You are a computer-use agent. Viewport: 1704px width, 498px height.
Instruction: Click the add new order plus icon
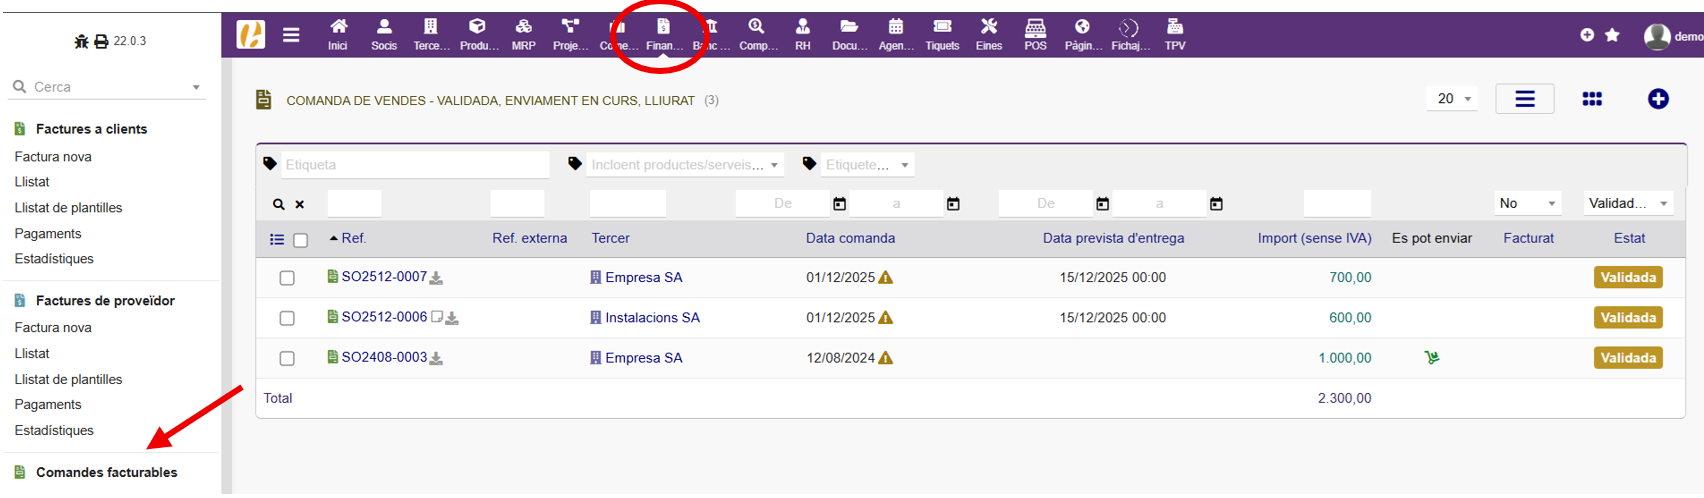point(1657,99)
